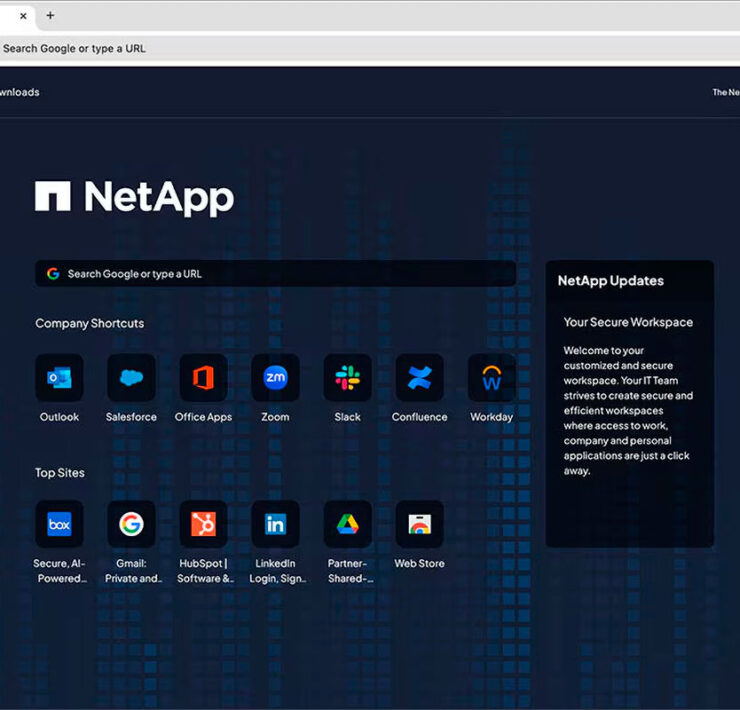Open a new browser tab
The image size is (740, 710).
[x=50, y=16]
